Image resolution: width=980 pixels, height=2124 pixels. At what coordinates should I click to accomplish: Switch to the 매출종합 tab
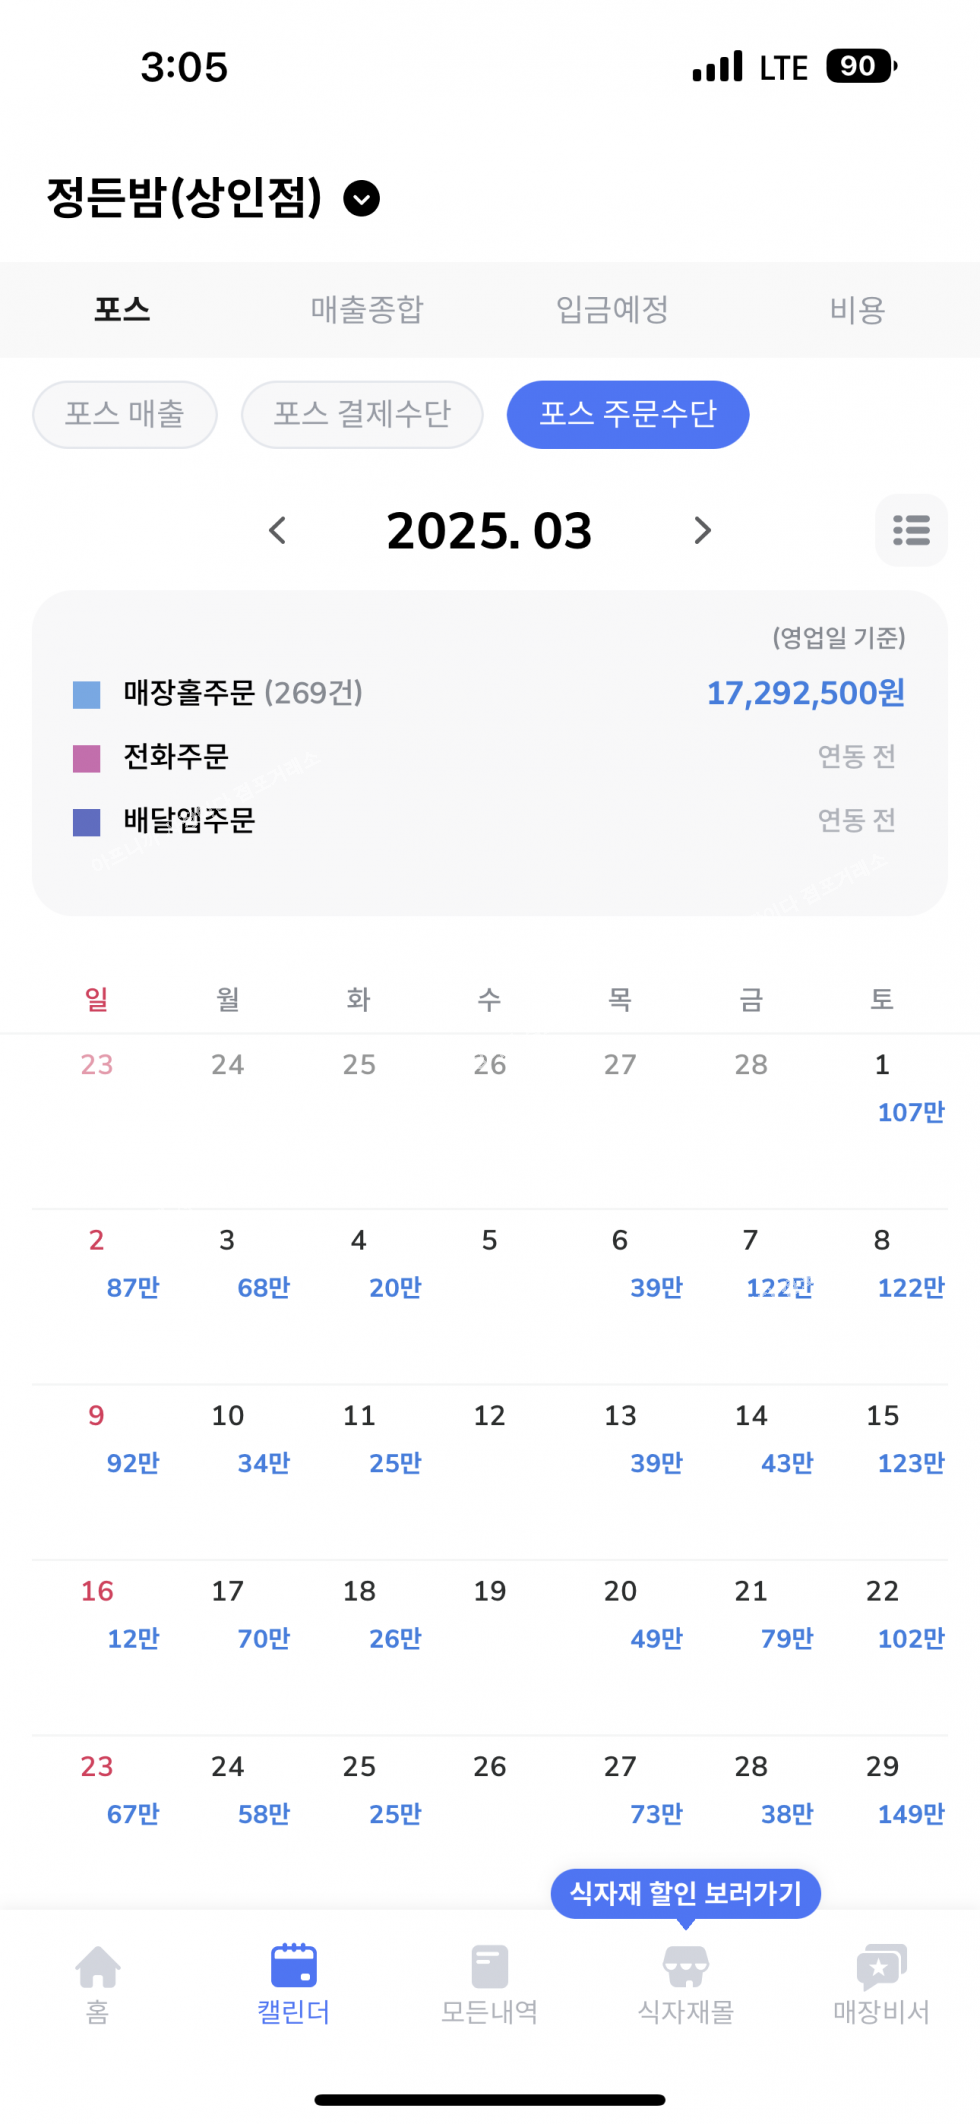click(367, 309)
